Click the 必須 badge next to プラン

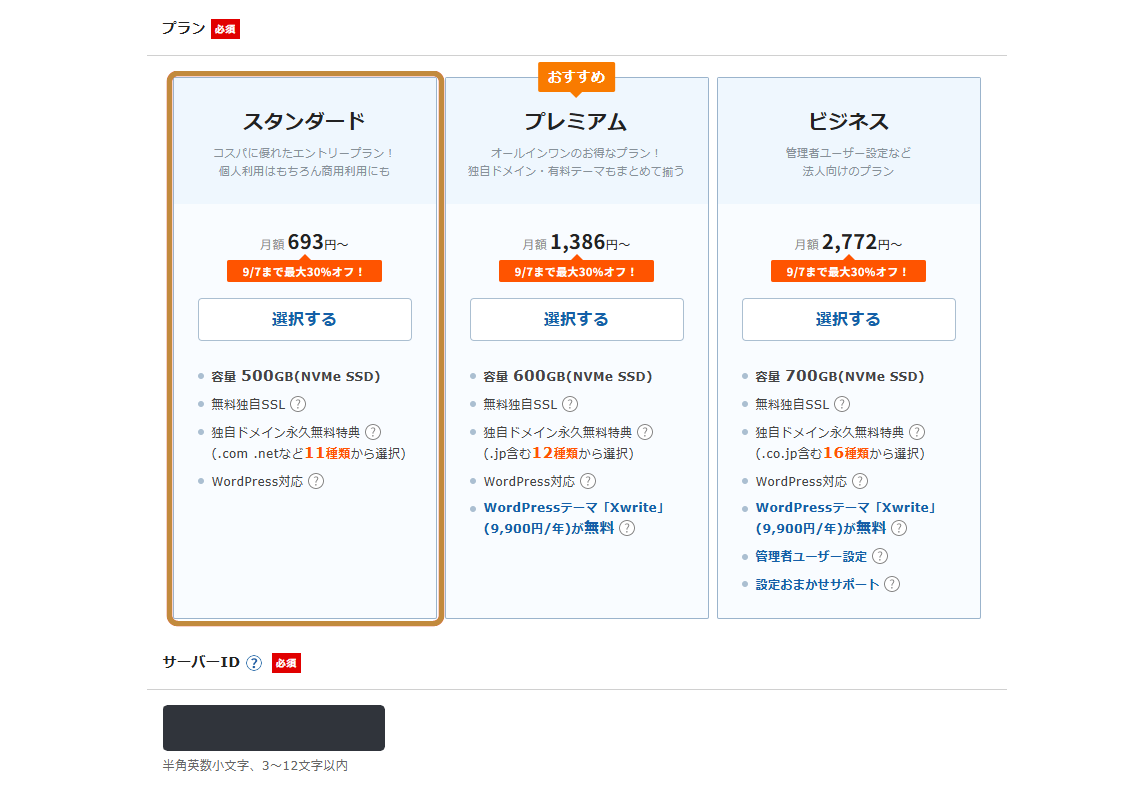pyautogui.click(x=226, y=29)
